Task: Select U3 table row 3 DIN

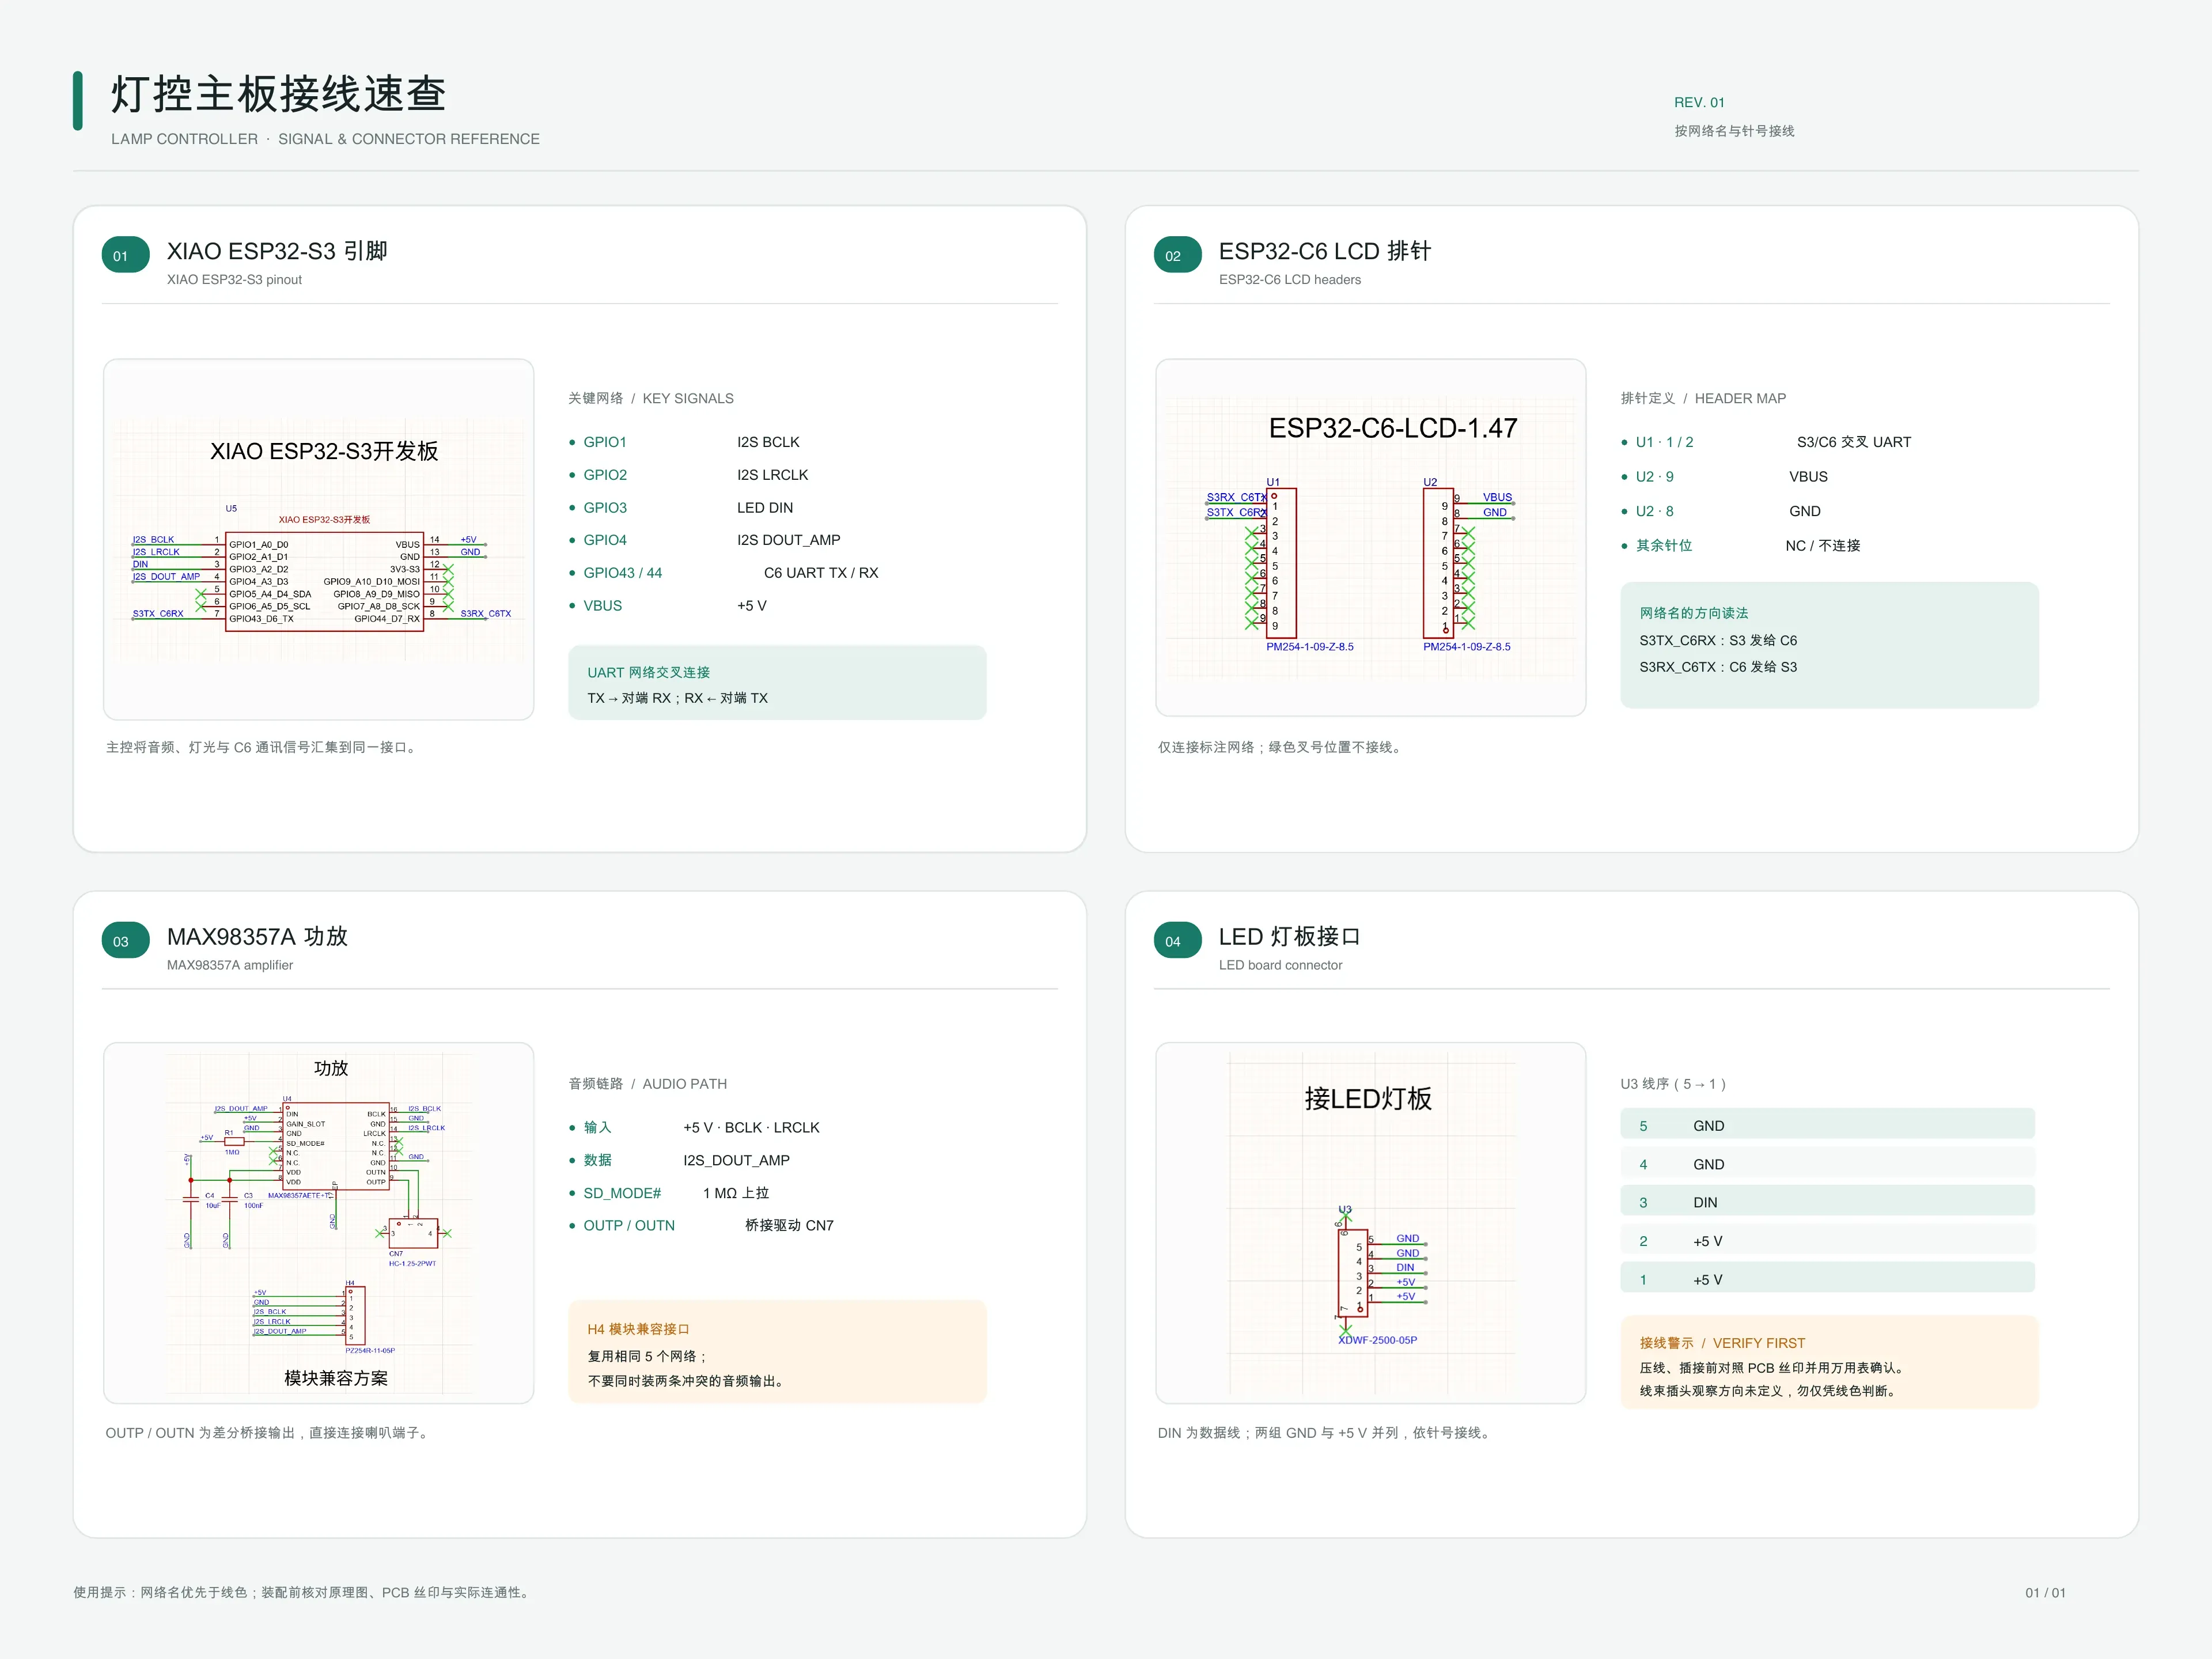Action: pos(1827,1200)
